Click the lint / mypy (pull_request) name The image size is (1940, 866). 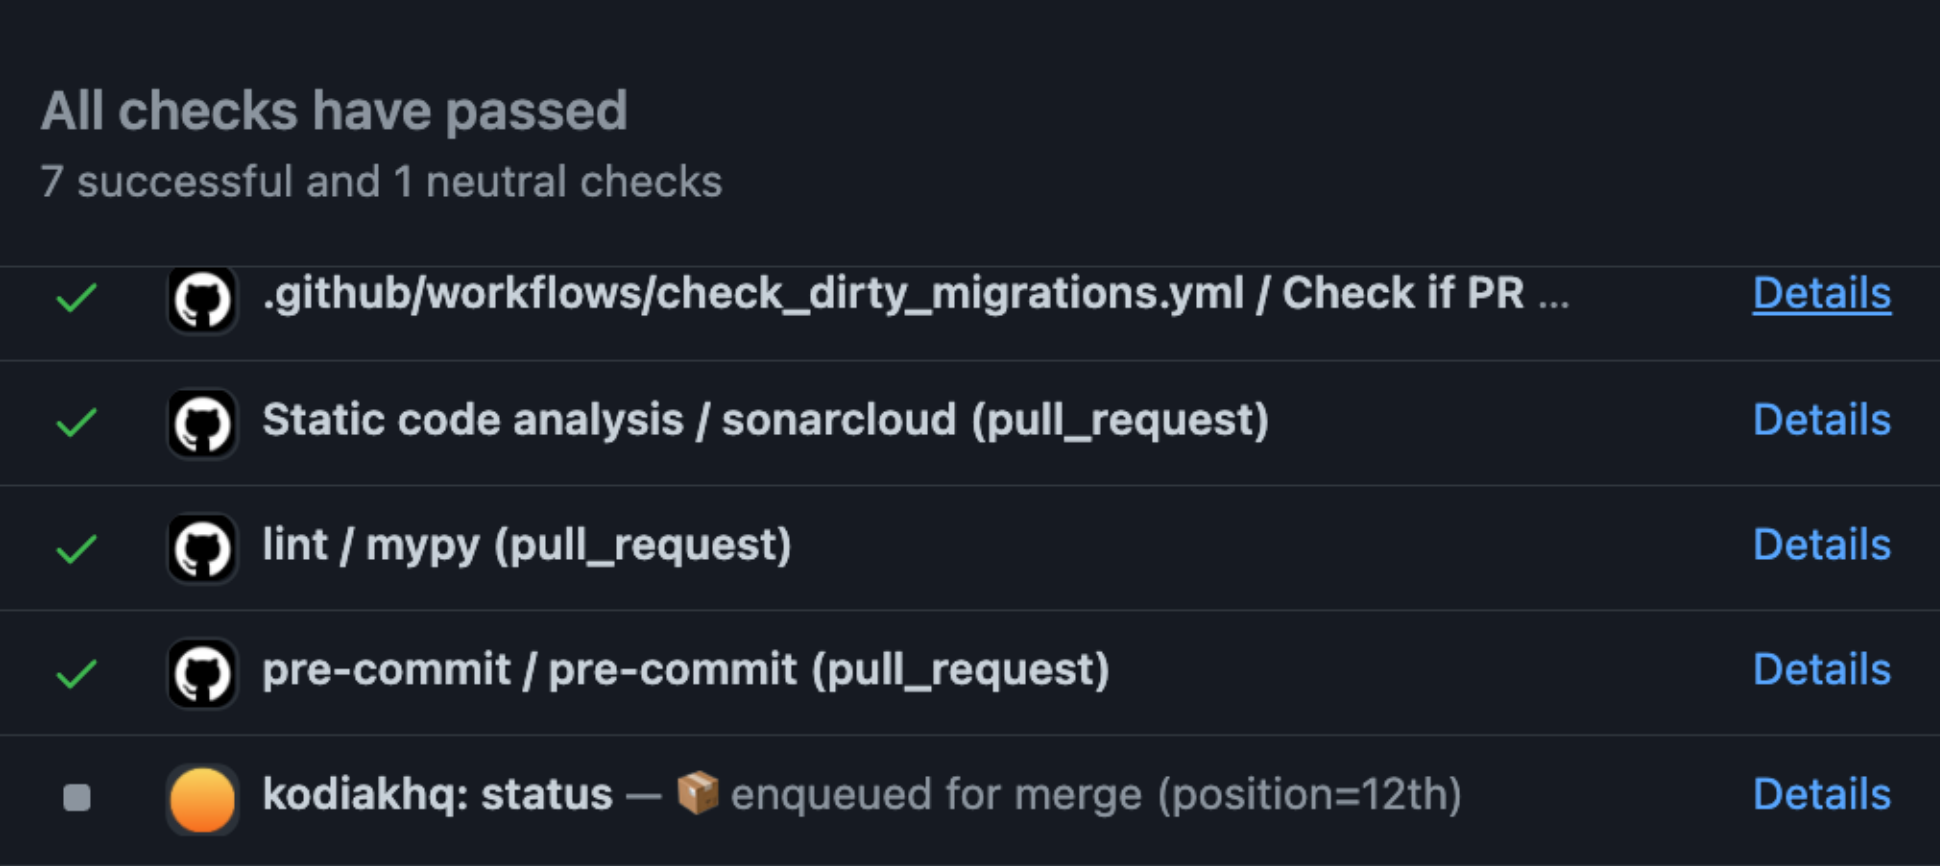coord(526,545)
